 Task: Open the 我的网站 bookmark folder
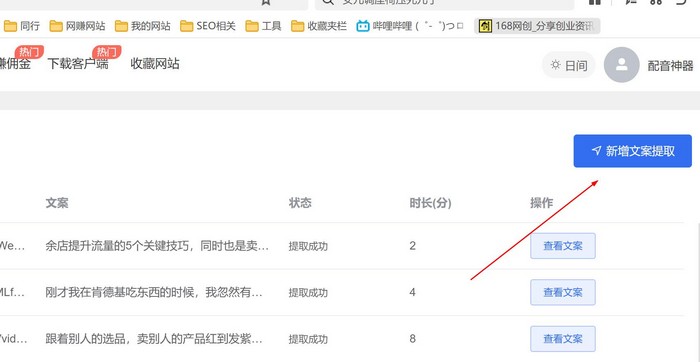pyautogui.click(x=142, y=26)
